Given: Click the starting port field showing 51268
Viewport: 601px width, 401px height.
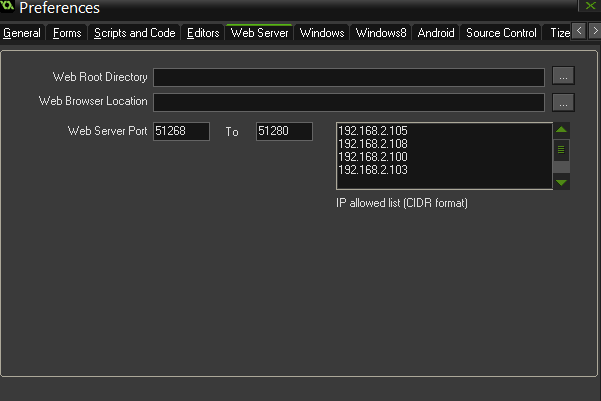Looking at the screenshot, I should [181, 131].
